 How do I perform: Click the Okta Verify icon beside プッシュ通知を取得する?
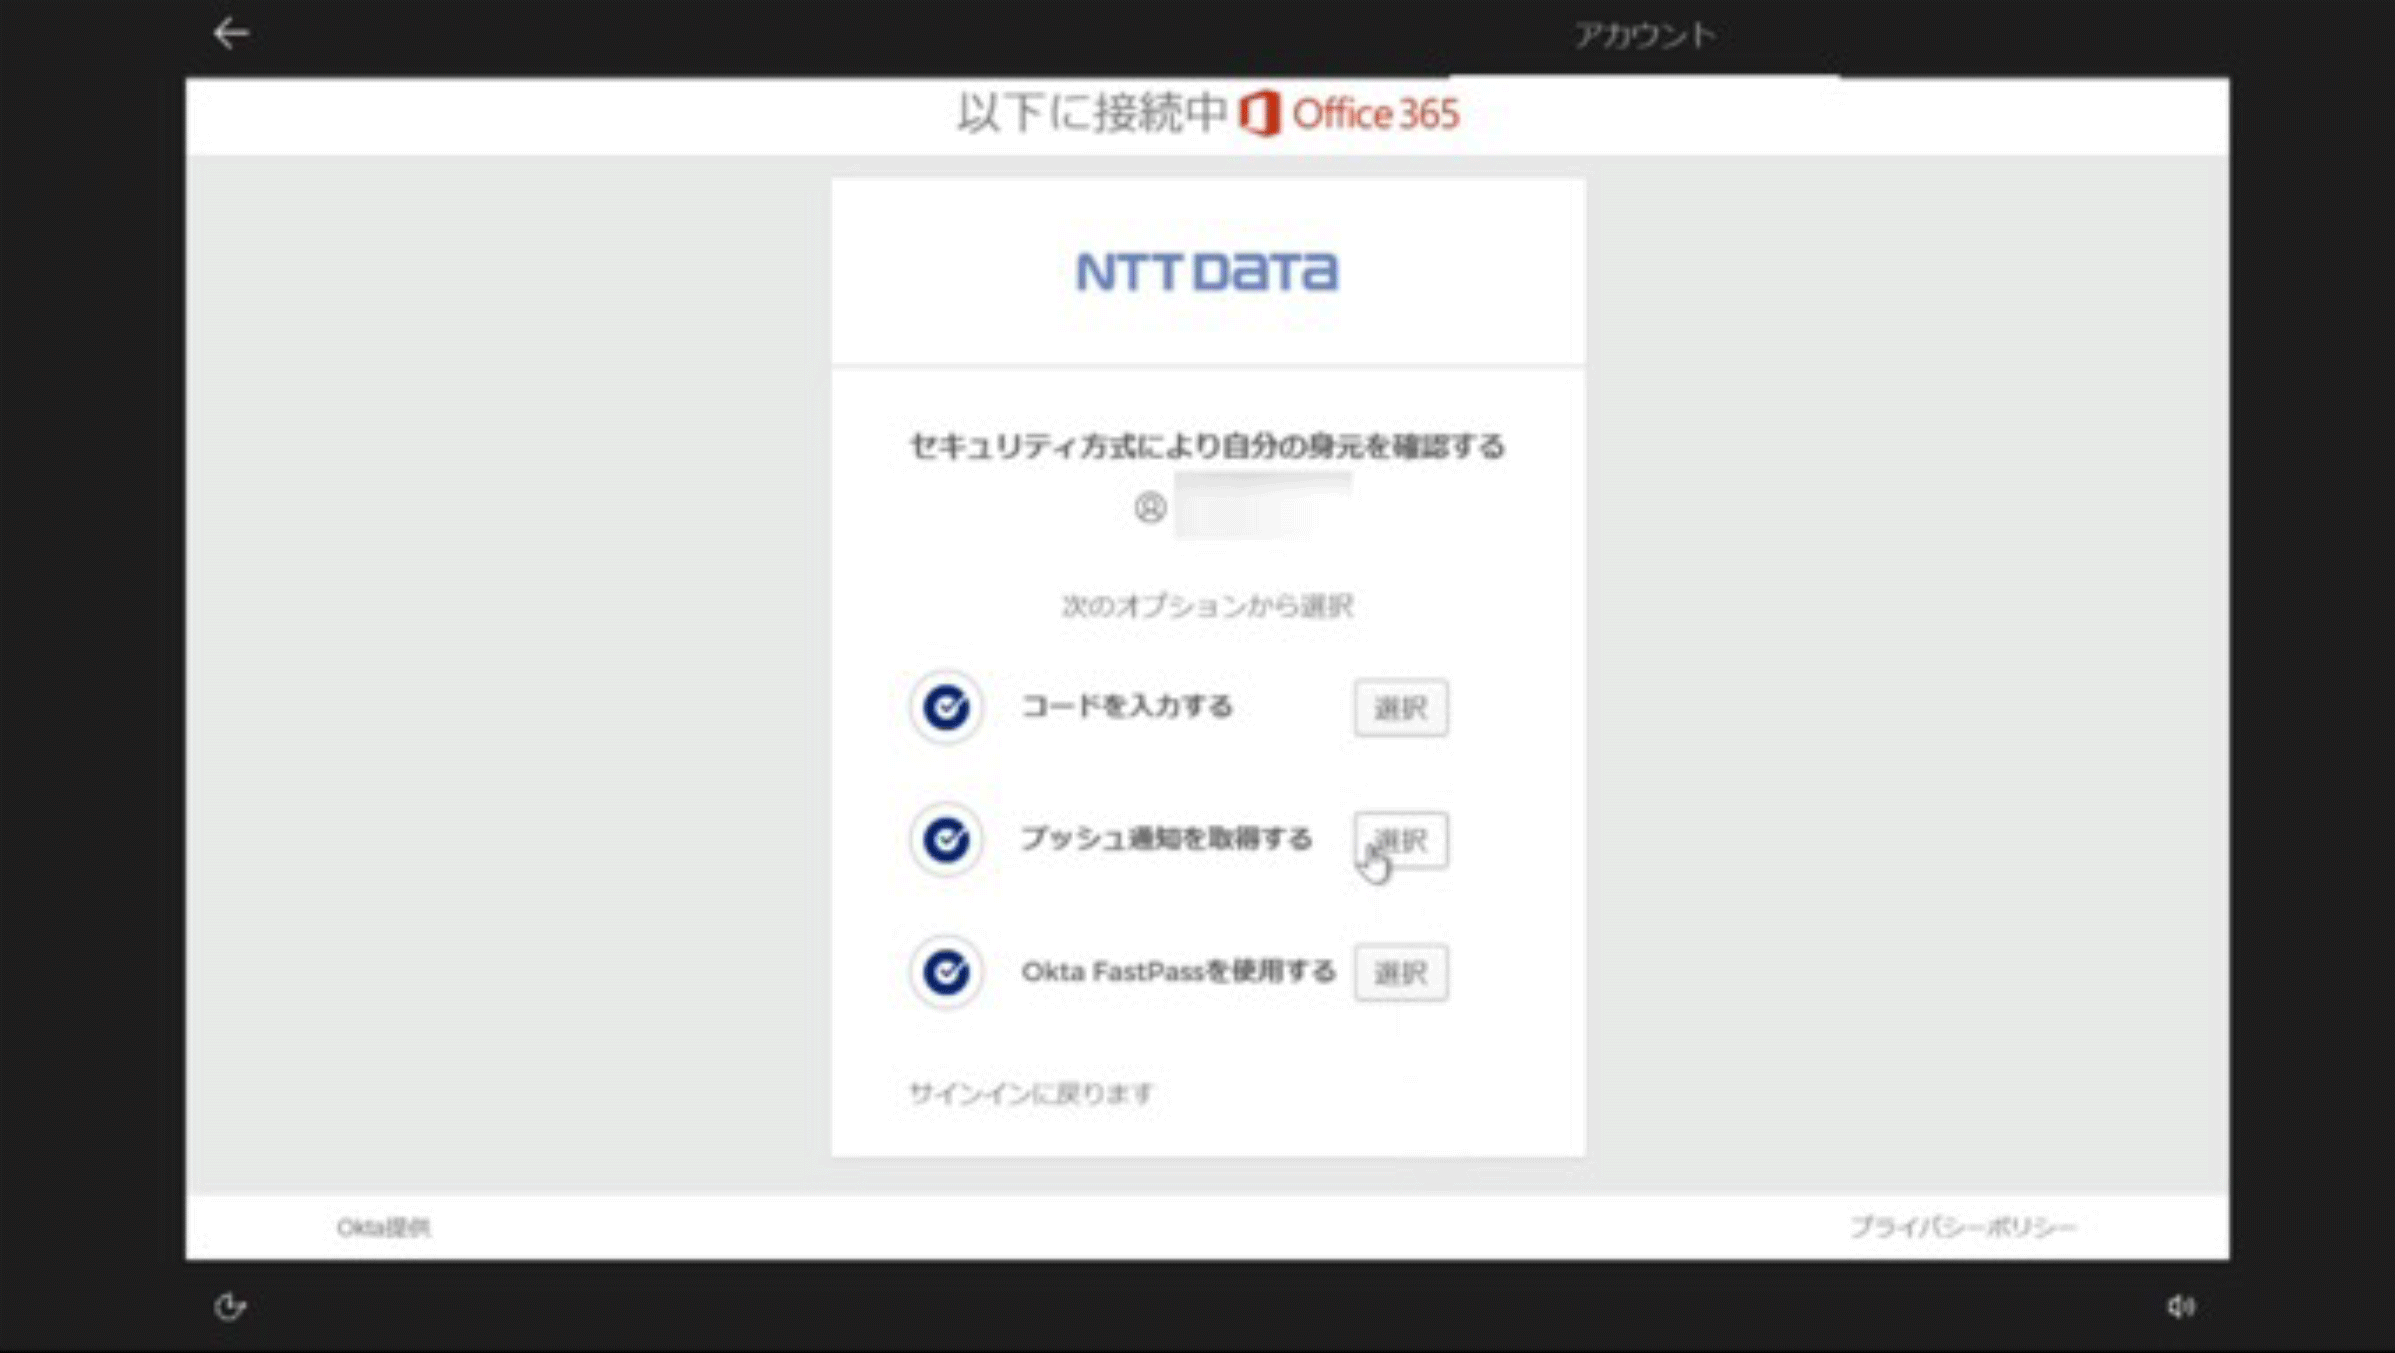click(946, 839)
